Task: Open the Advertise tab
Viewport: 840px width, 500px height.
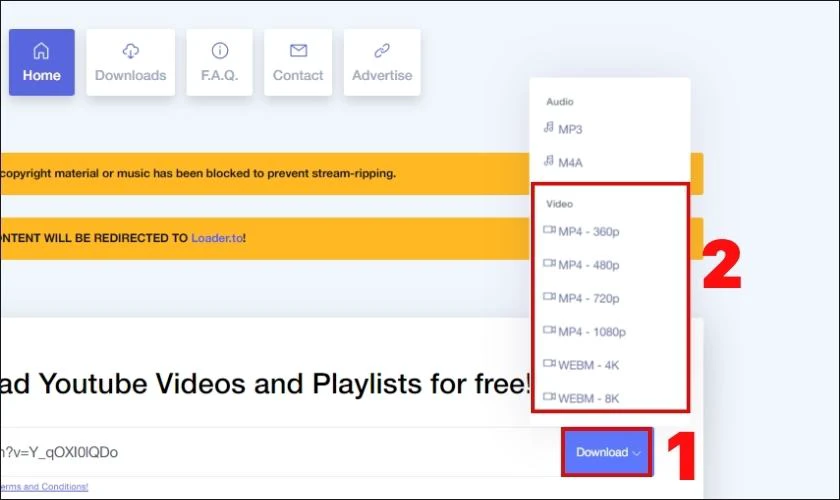Action: click(x=382, y=62)
